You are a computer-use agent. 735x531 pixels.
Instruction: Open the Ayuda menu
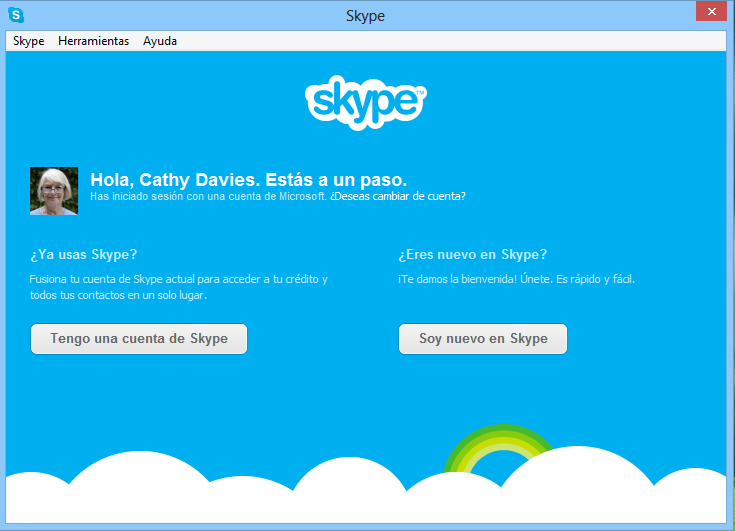[x=160, y=41]
